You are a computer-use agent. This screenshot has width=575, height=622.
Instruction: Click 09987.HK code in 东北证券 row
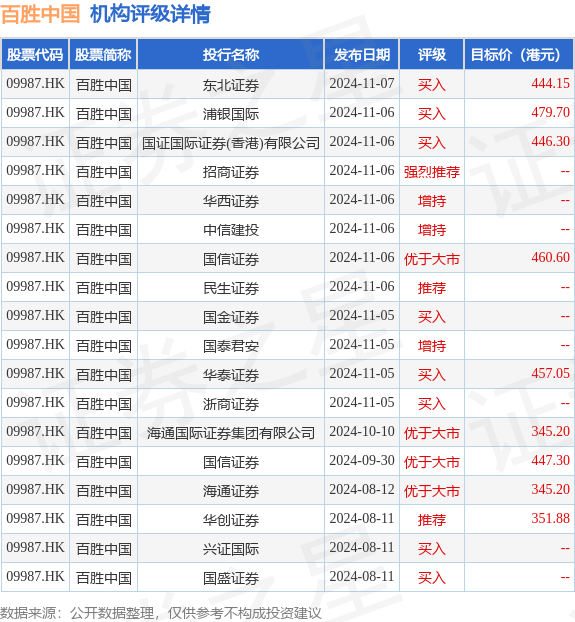point(35,83)
